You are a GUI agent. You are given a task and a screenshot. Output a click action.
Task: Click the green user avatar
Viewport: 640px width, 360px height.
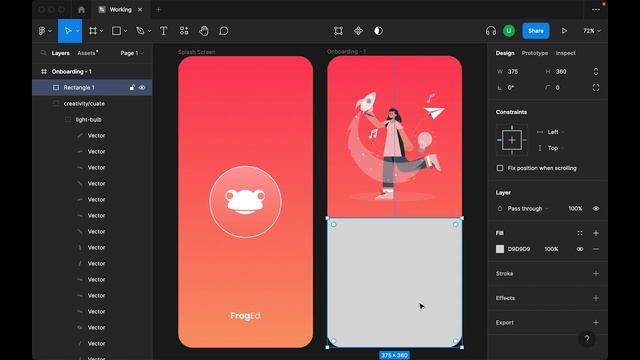[509, 31]
